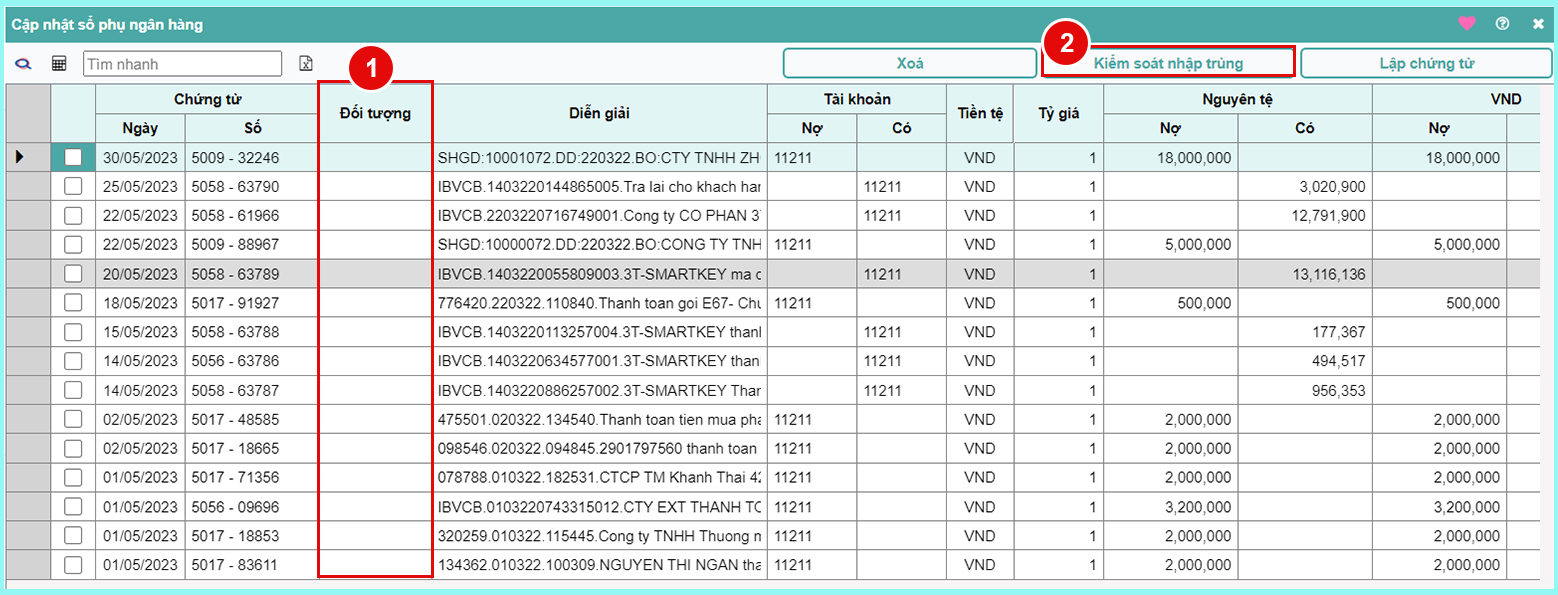The height and width of the screenshot is (595, 1558).
Task: Toggle checkbox for voucher 5056 - 09696
Action: [x=73, y=507]
